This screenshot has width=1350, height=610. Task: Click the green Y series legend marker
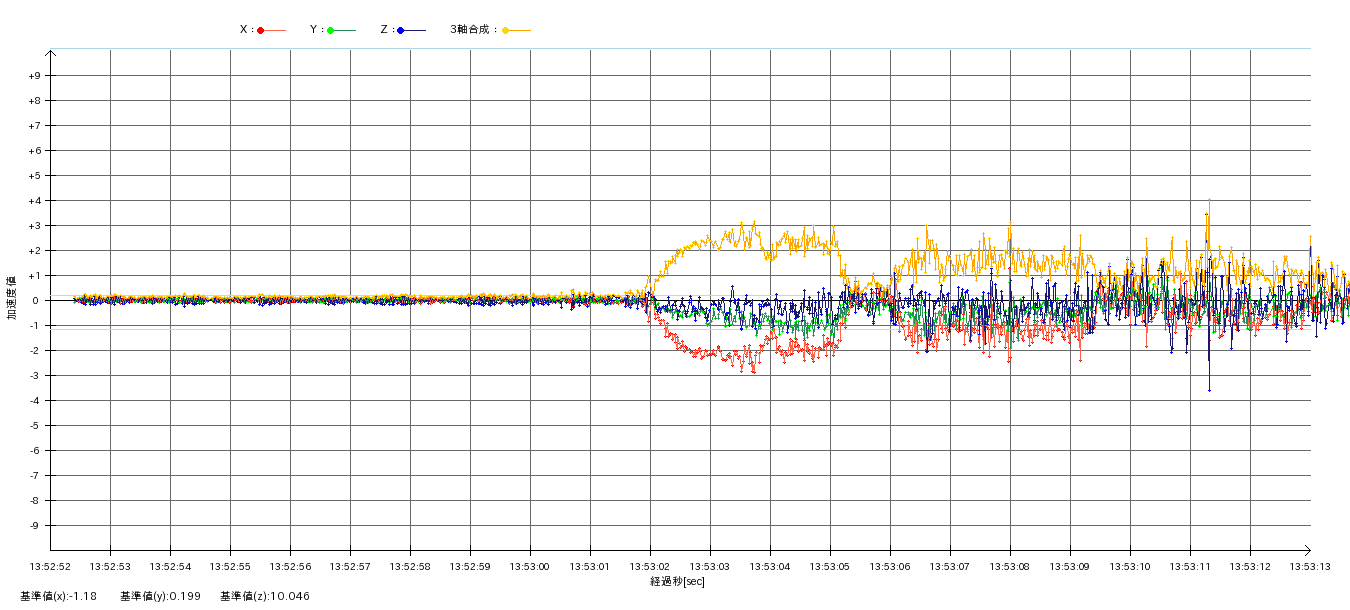[331, 30]
